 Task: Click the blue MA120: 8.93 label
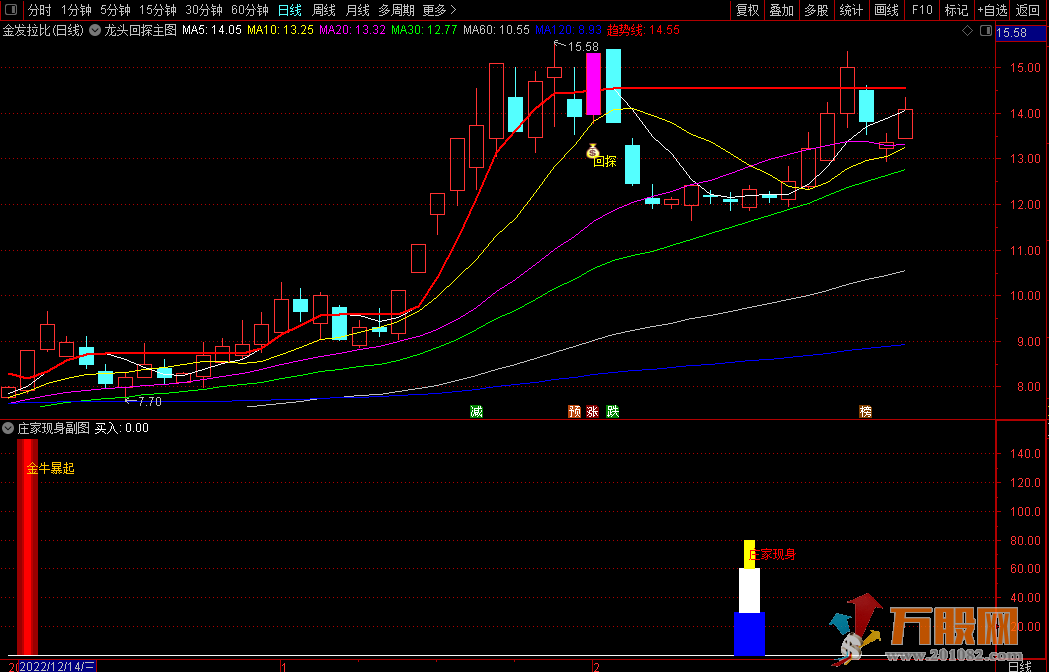pos(568,30)
